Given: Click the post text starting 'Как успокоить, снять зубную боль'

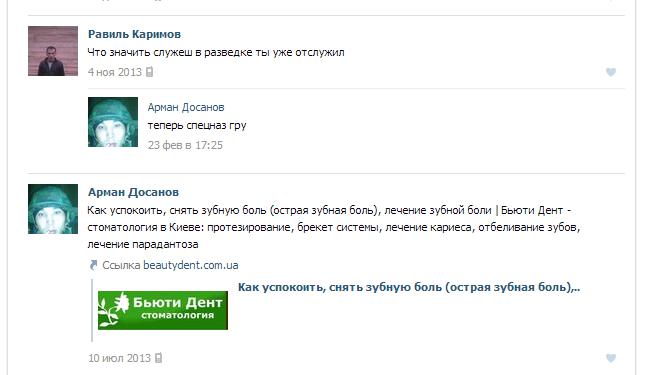Looking at the screenshot, I should 334,227.
